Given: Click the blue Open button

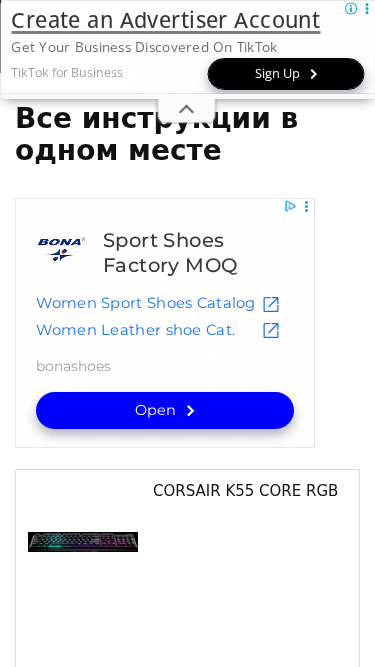Looking at the screenshot, I should pos(165,410).
